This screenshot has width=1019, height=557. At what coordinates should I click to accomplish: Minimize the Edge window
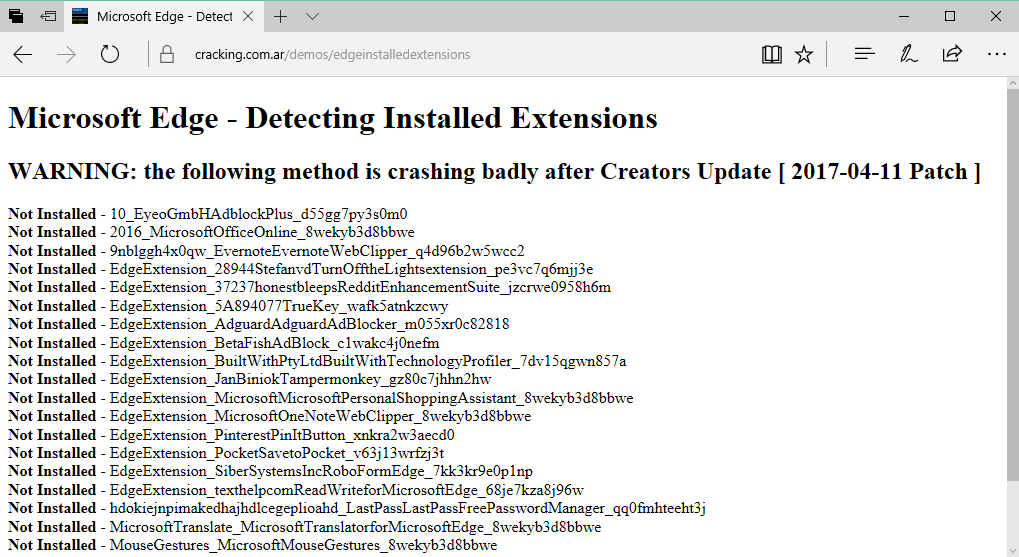pos(904,16)
